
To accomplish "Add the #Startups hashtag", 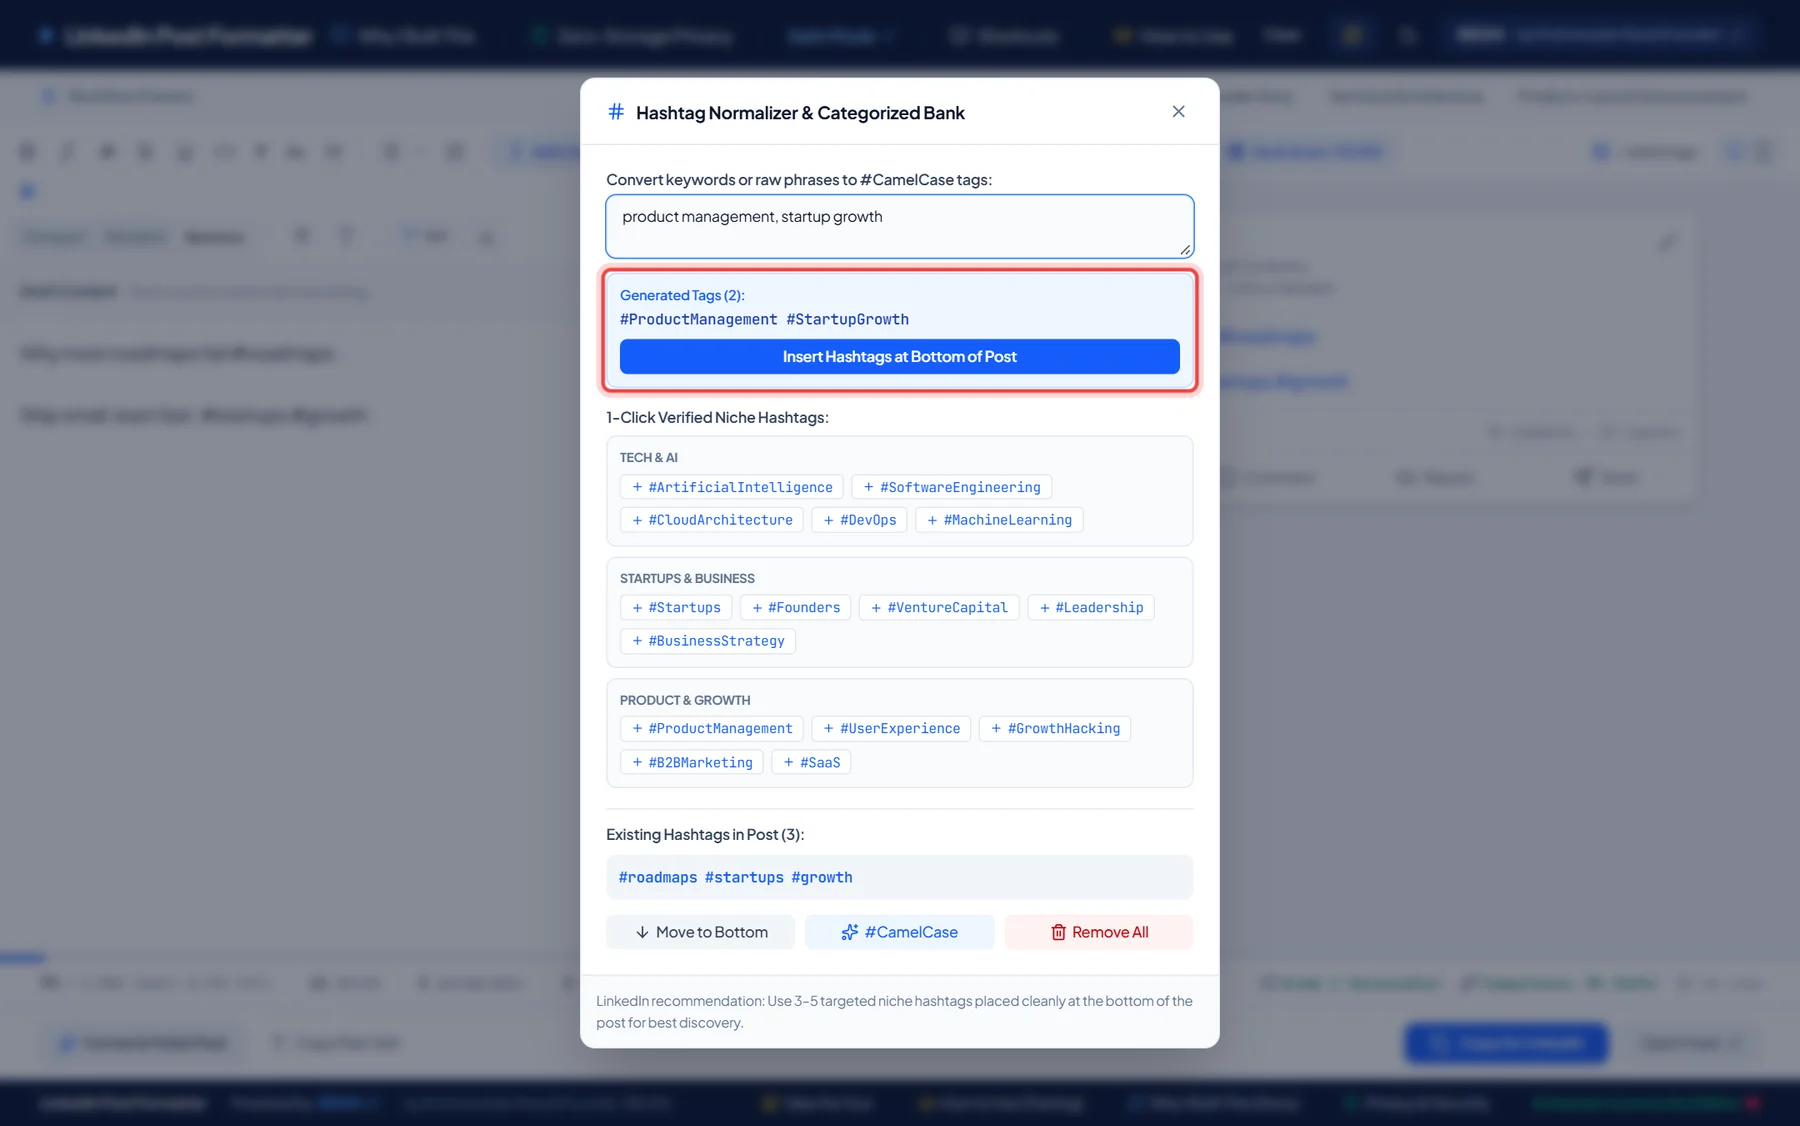I will (x=676, y=608).
